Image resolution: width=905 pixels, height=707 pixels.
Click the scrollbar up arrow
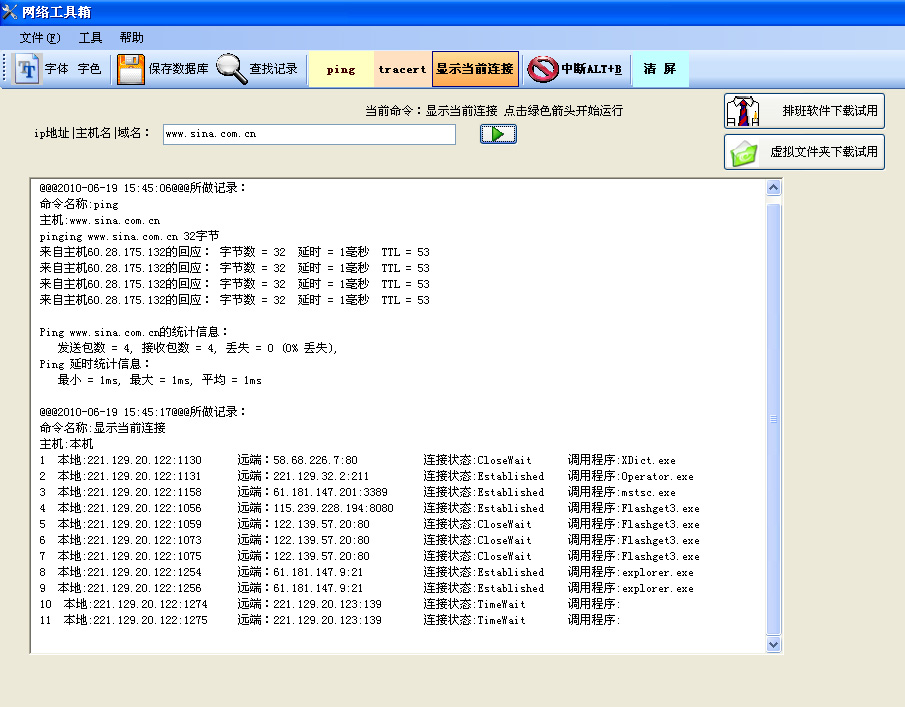pos(773,188)
